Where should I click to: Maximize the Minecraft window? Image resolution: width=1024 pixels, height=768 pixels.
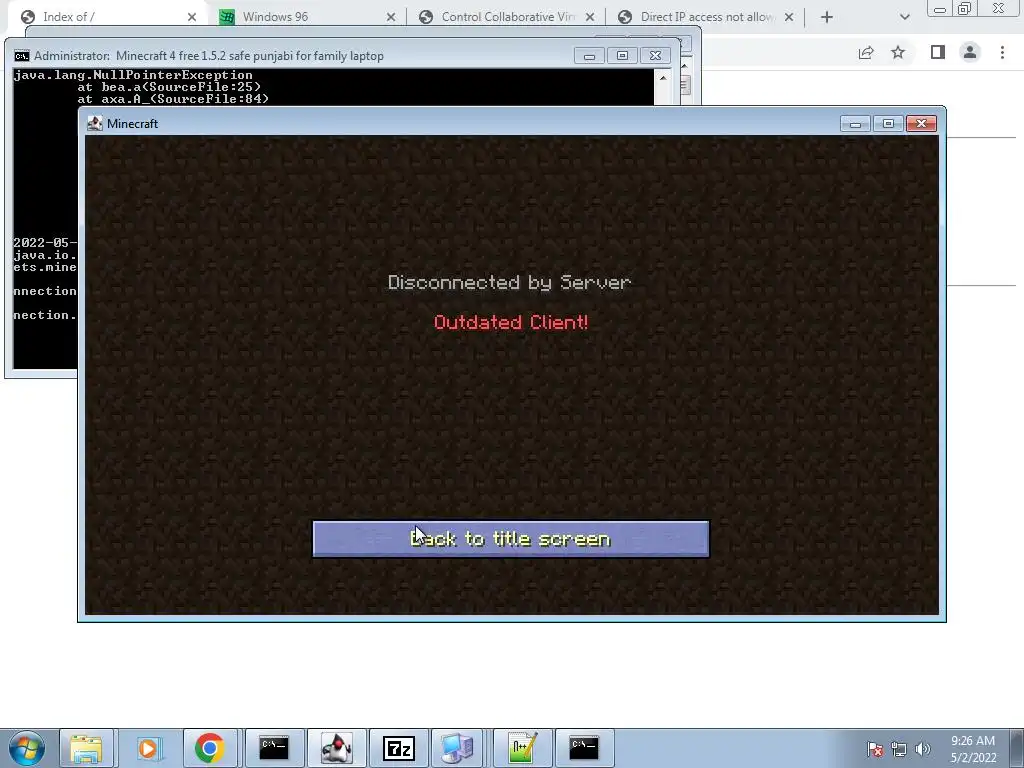pos(888,123)
